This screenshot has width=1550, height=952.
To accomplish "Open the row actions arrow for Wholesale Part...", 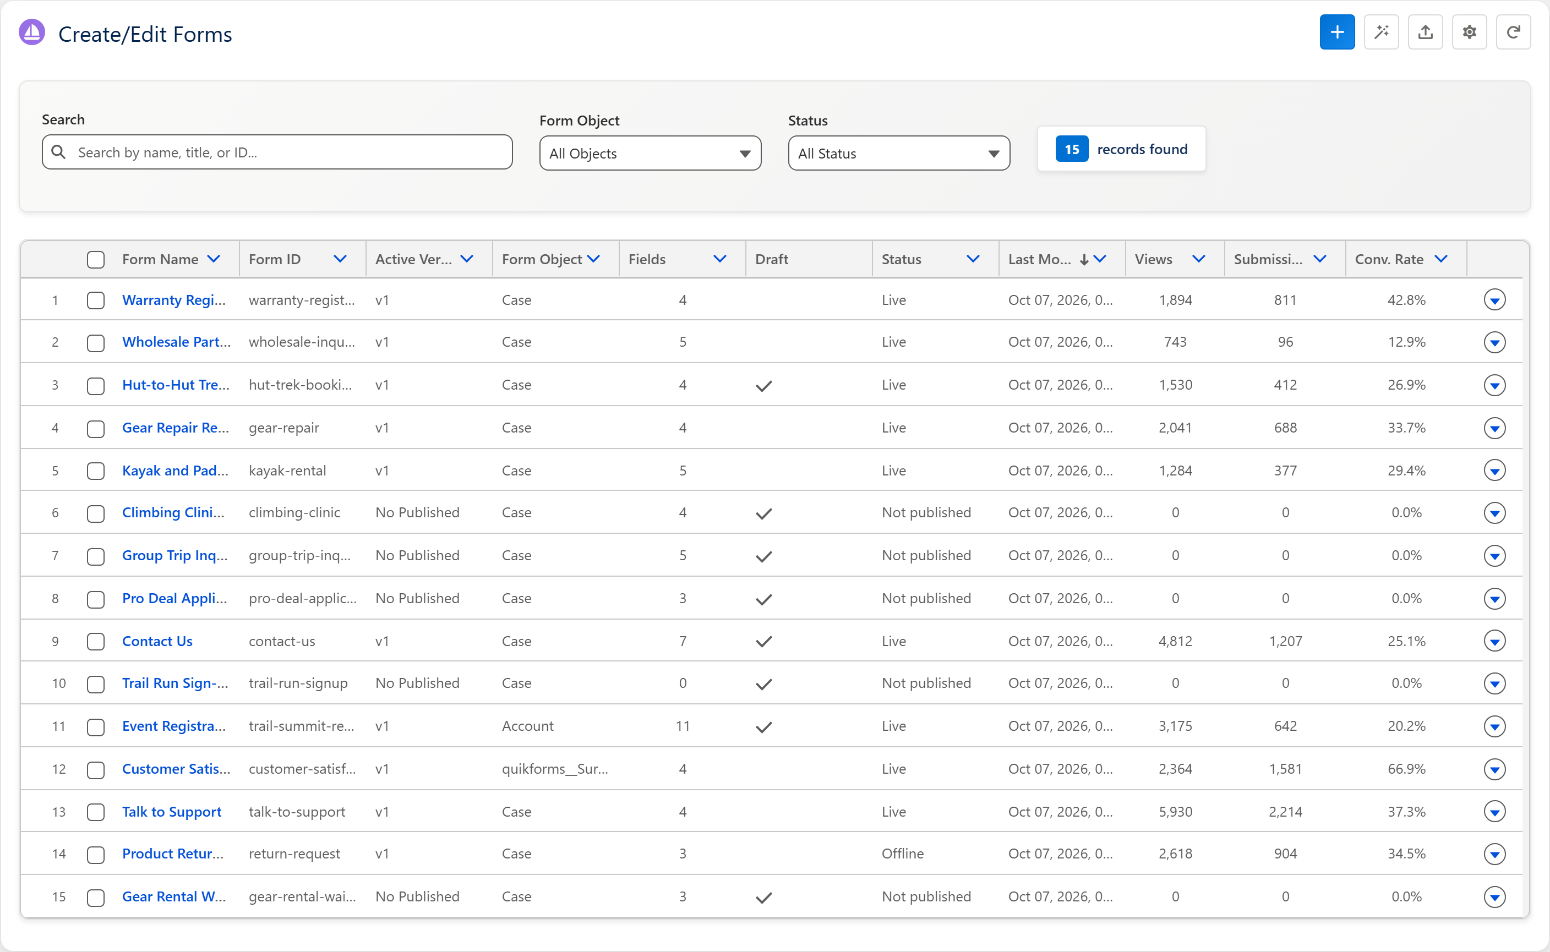I will click(x=1494, y=343).
